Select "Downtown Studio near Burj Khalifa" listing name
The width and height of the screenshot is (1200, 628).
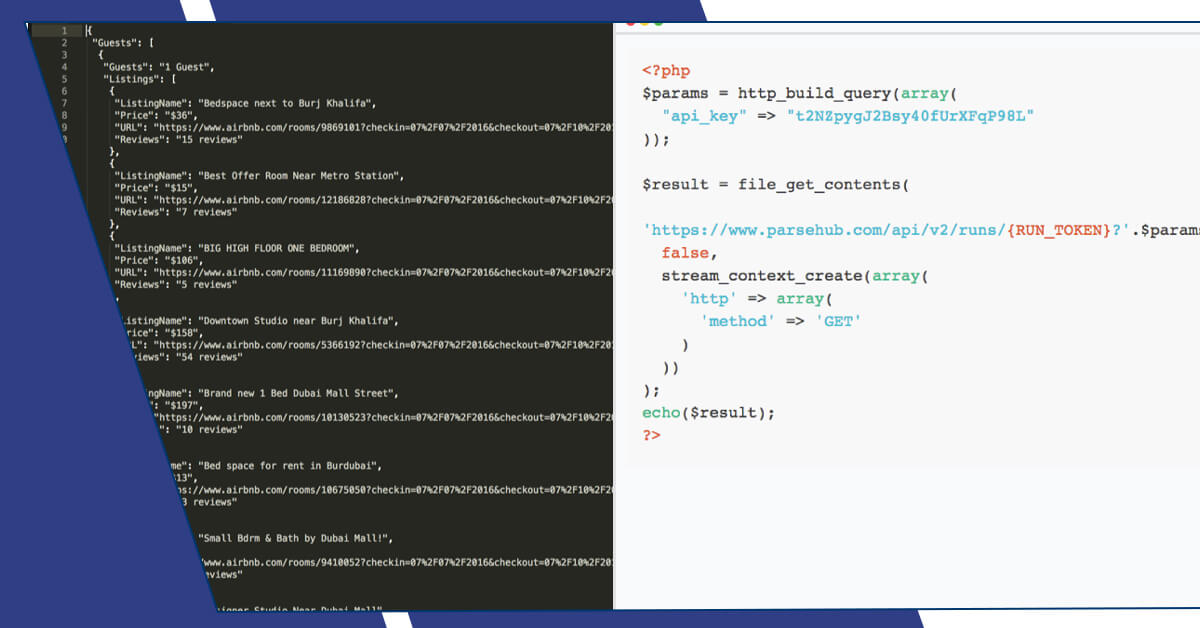coord(298,320)
